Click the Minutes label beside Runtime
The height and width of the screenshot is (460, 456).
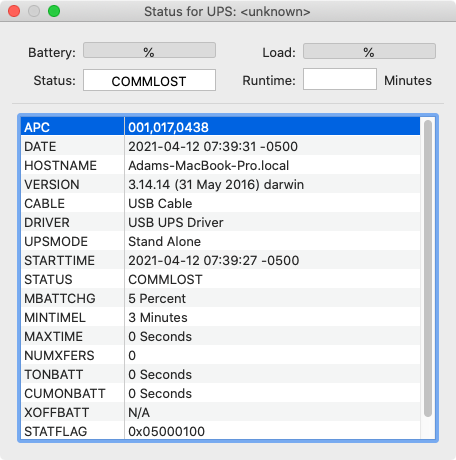(408, 80)
